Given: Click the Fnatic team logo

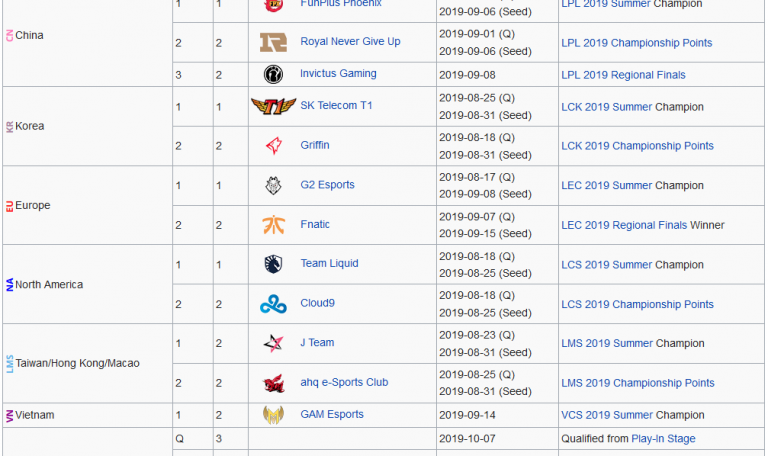Looking at the screenshot, I should (273, 225).
